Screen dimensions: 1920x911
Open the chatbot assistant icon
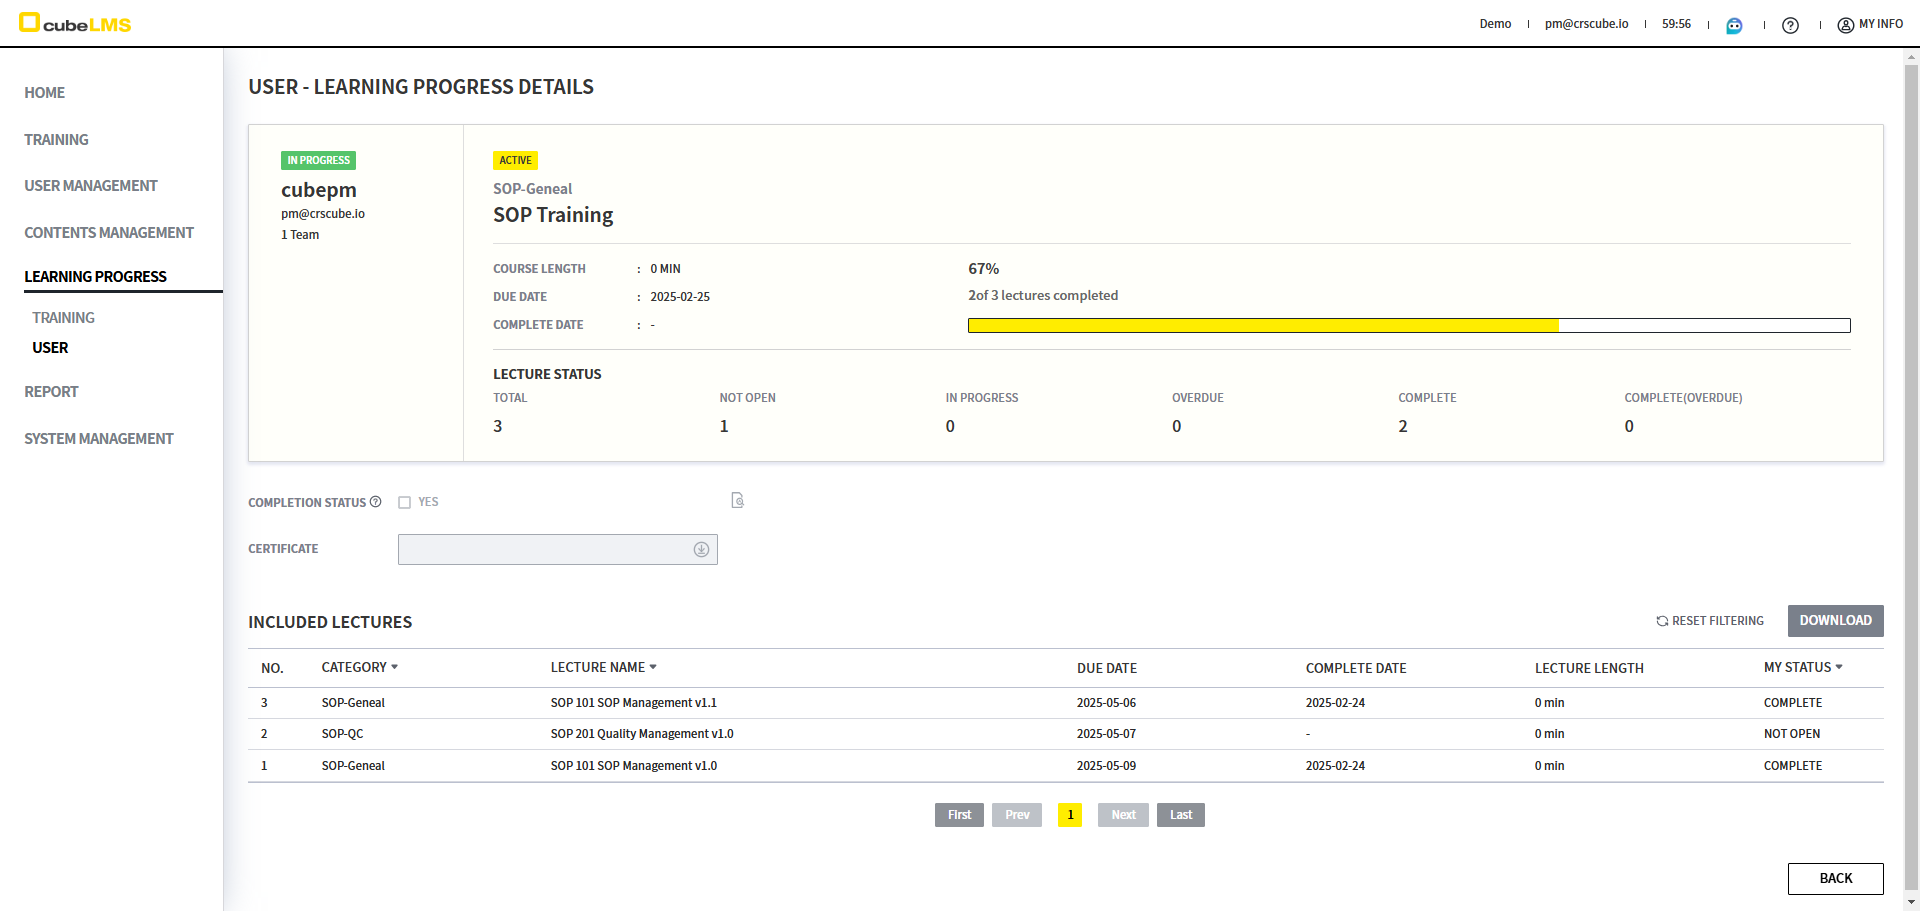tap(1734, 25)
